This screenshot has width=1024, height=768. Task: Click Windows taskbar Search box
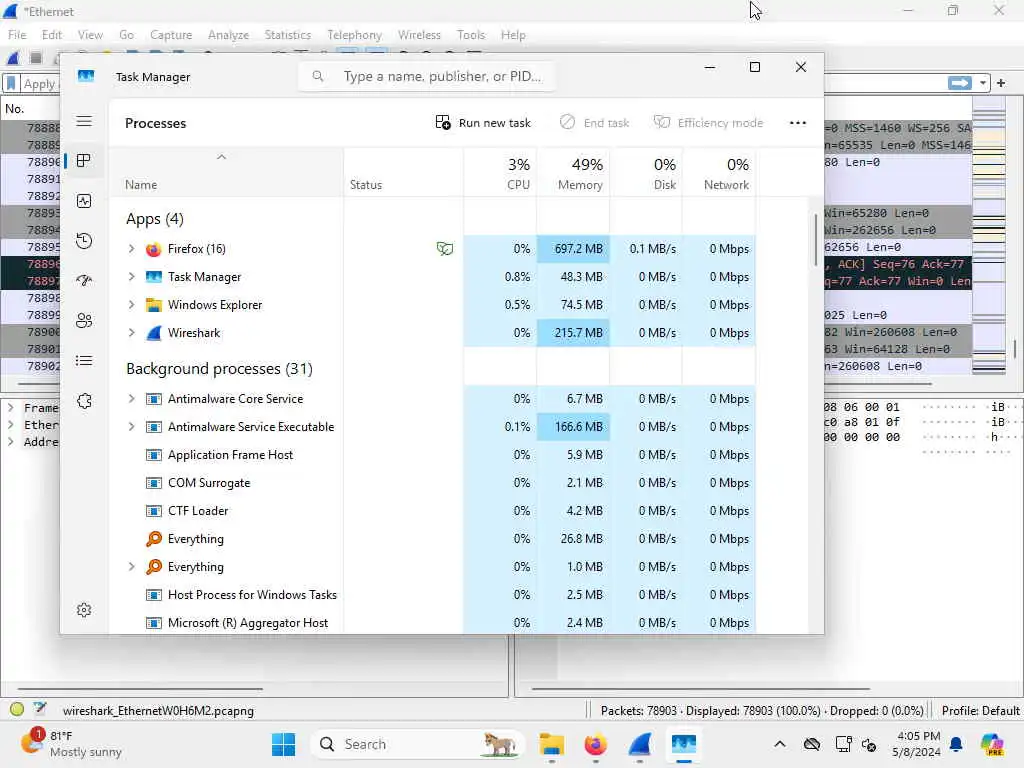(x=418, y=744)
